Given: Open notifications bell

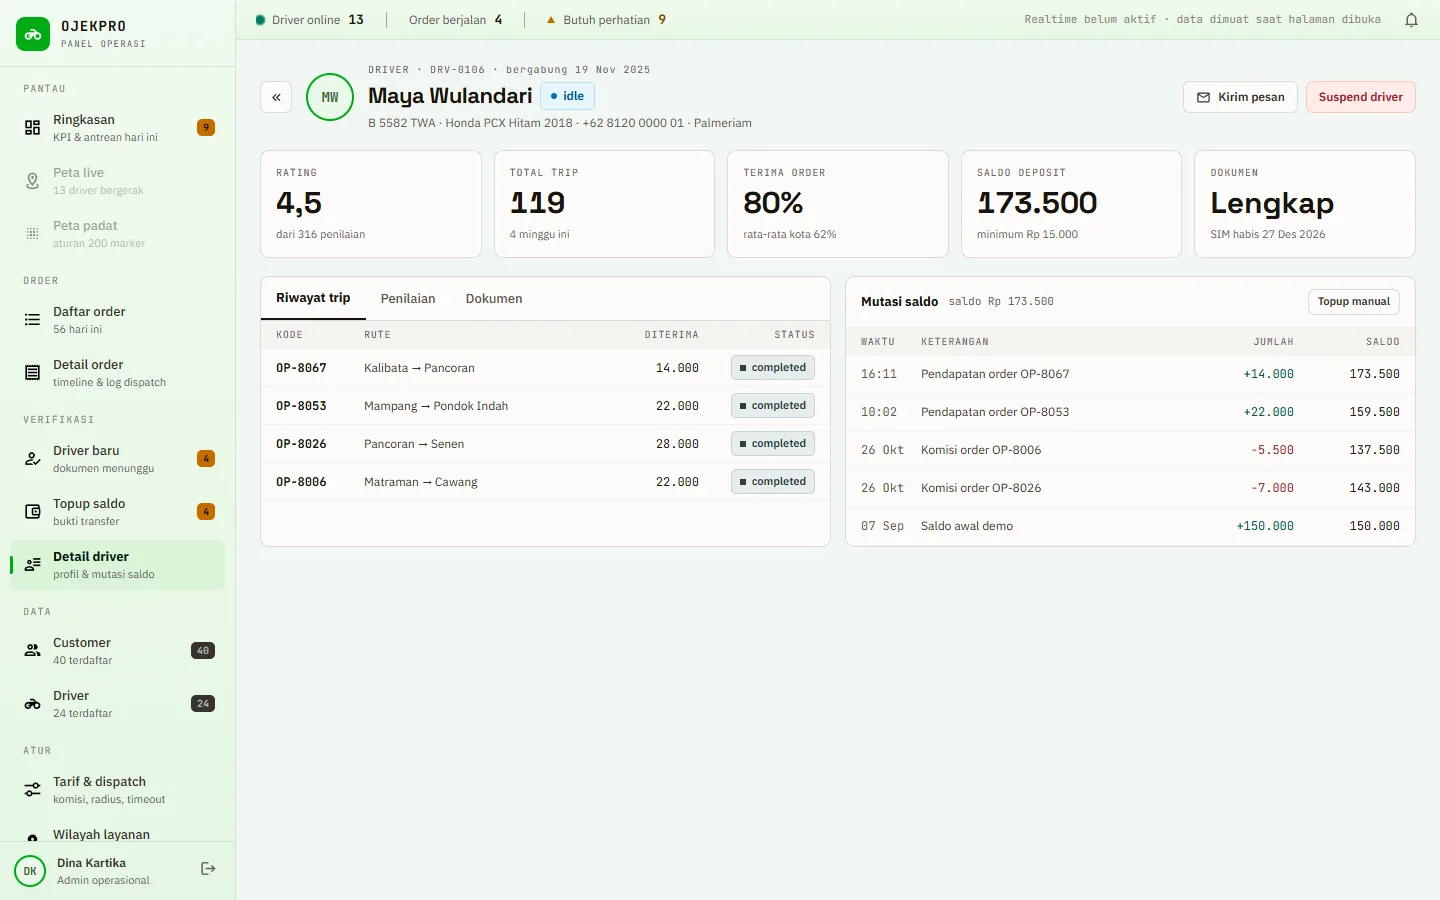Looking at the screenshot, I should point(1411,20).
